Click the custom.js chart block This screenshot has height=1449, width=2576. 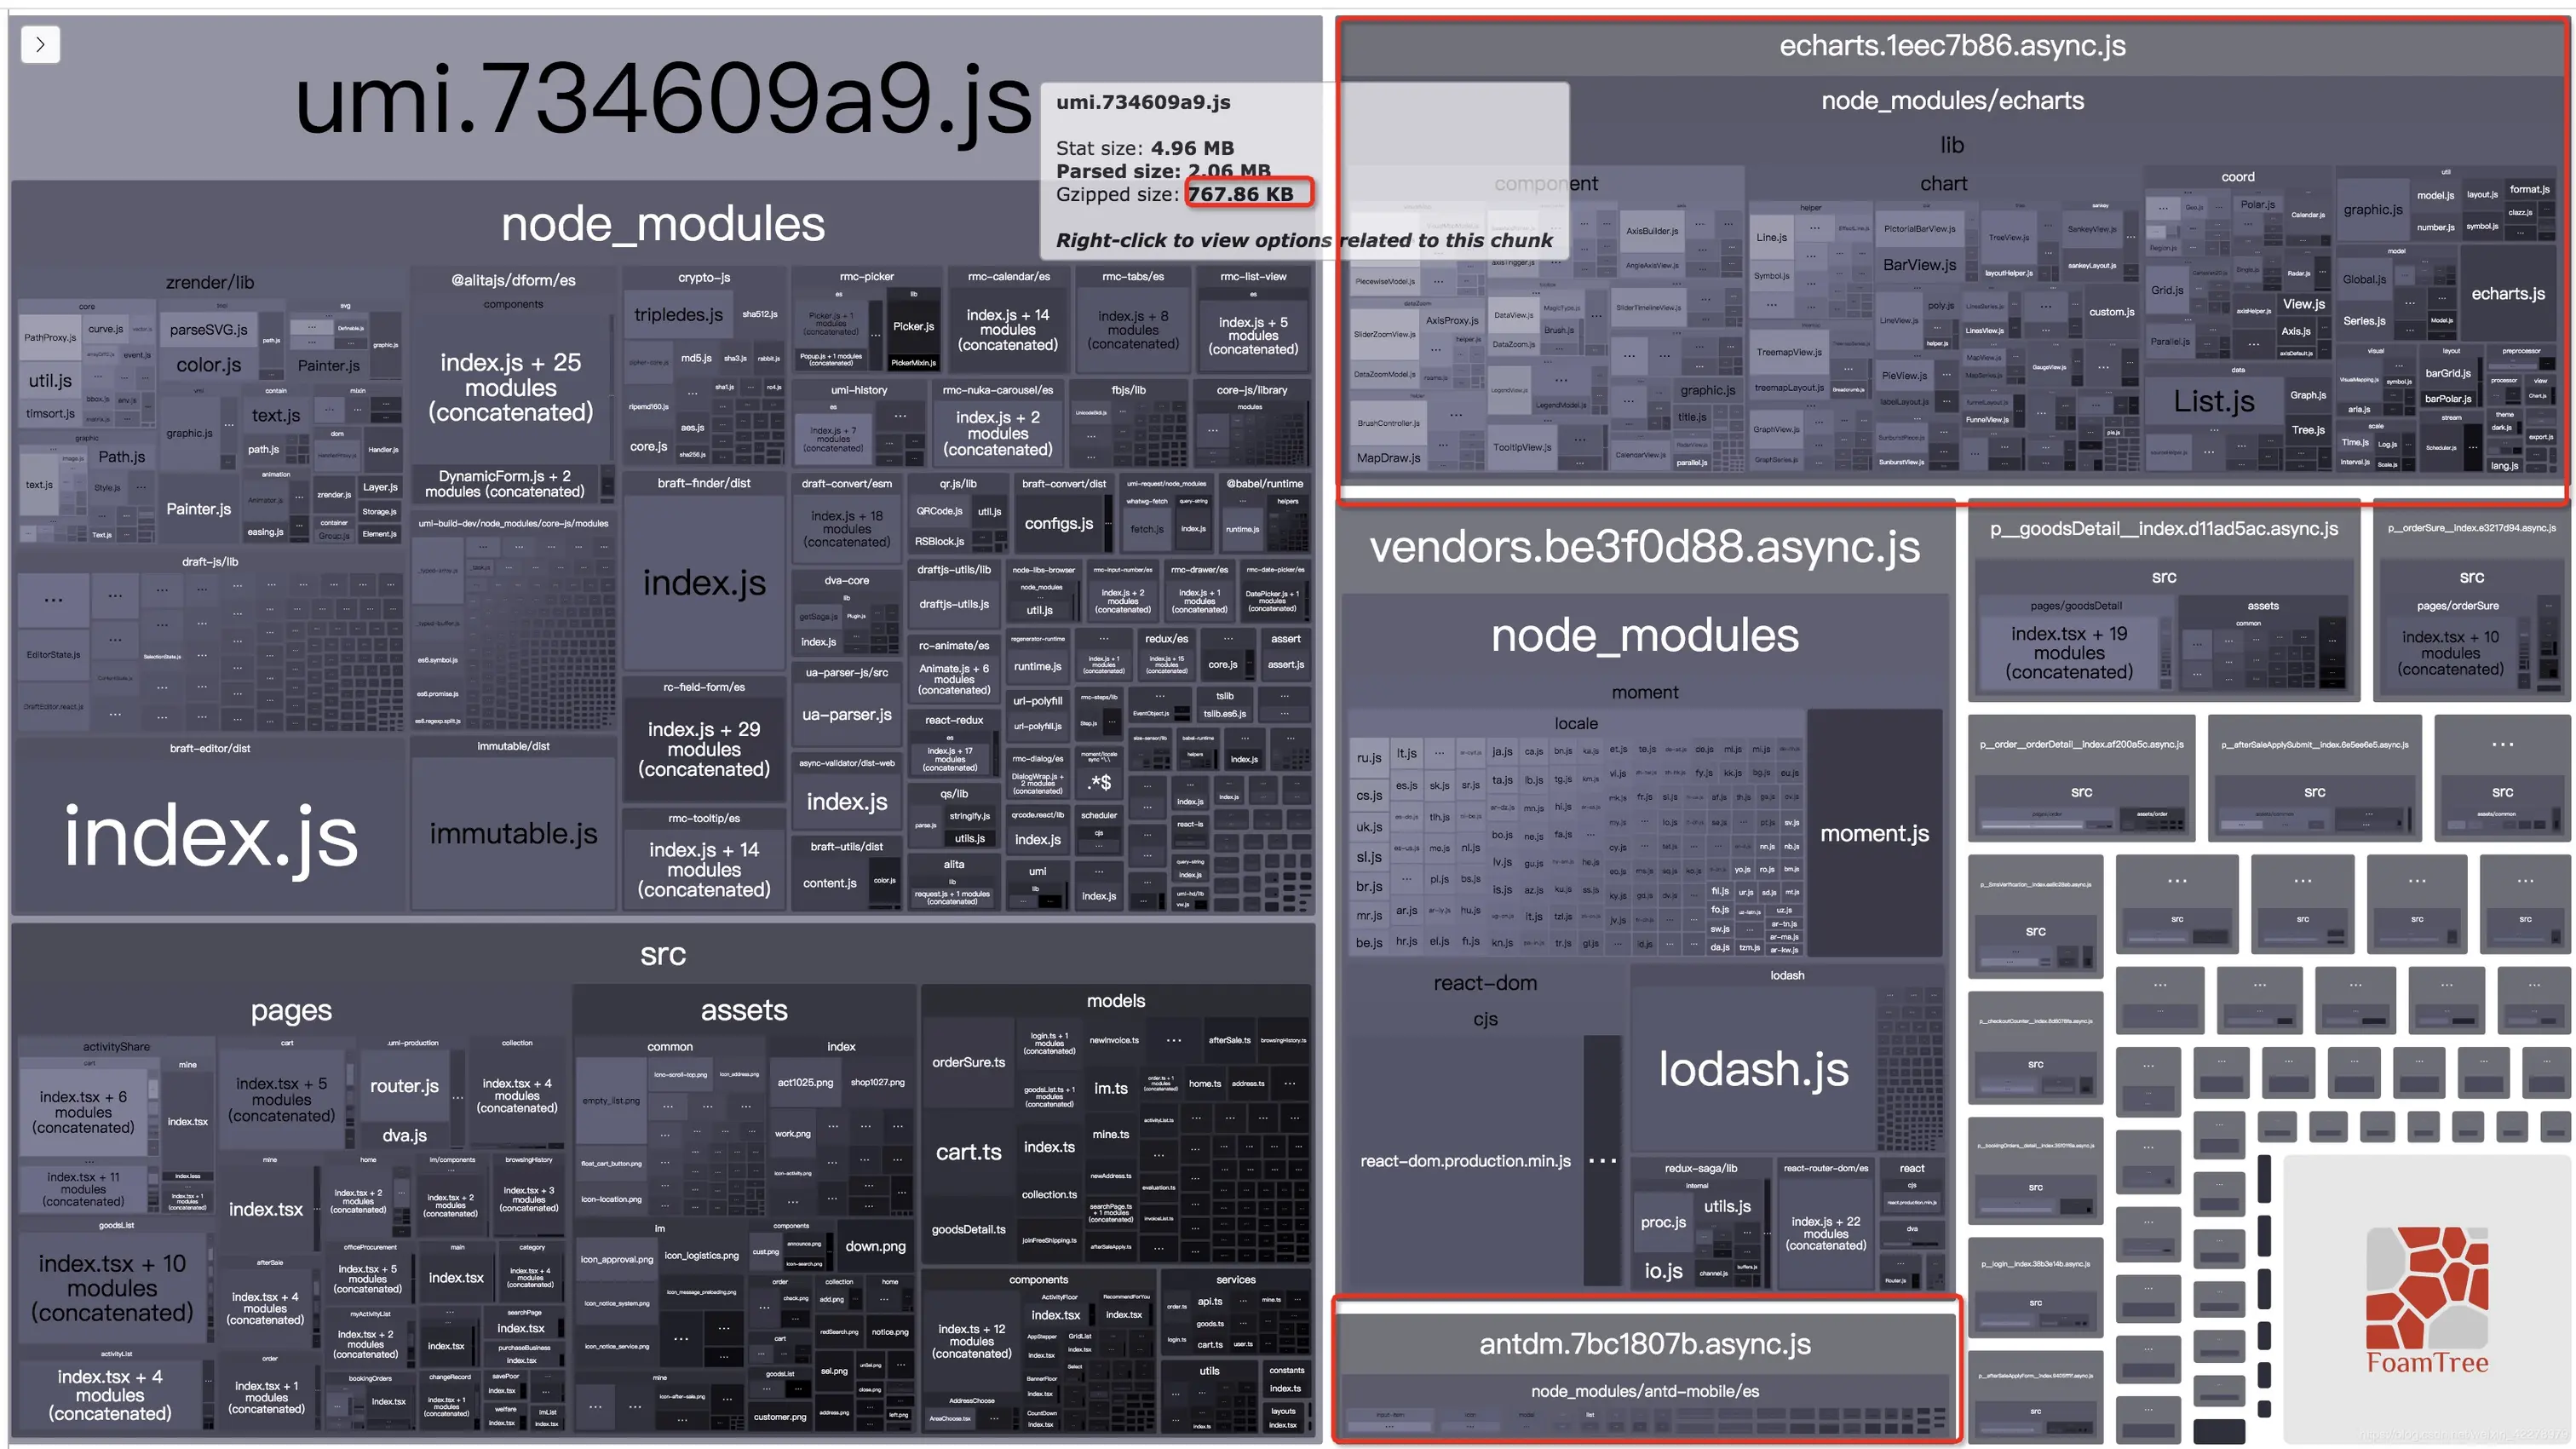[2111, 312]
